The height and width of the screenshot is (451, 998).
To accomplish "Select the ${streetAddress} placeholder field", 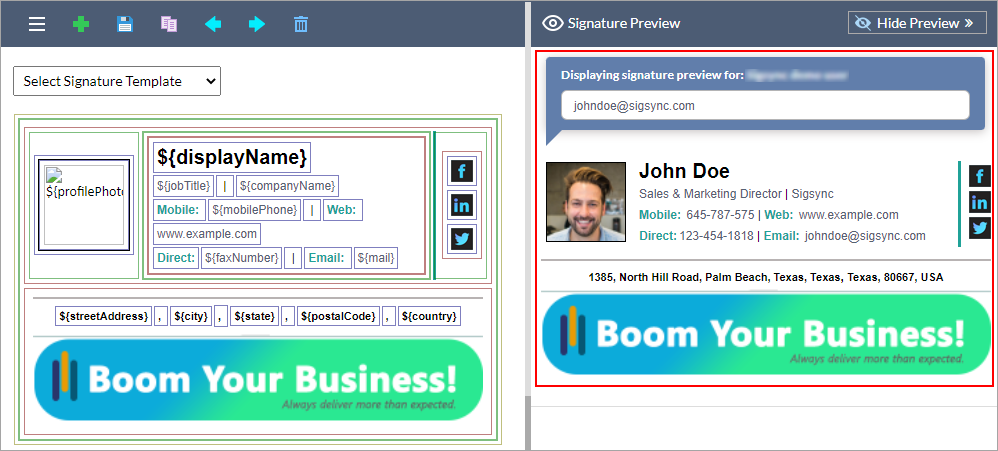I will pos(104,316).
